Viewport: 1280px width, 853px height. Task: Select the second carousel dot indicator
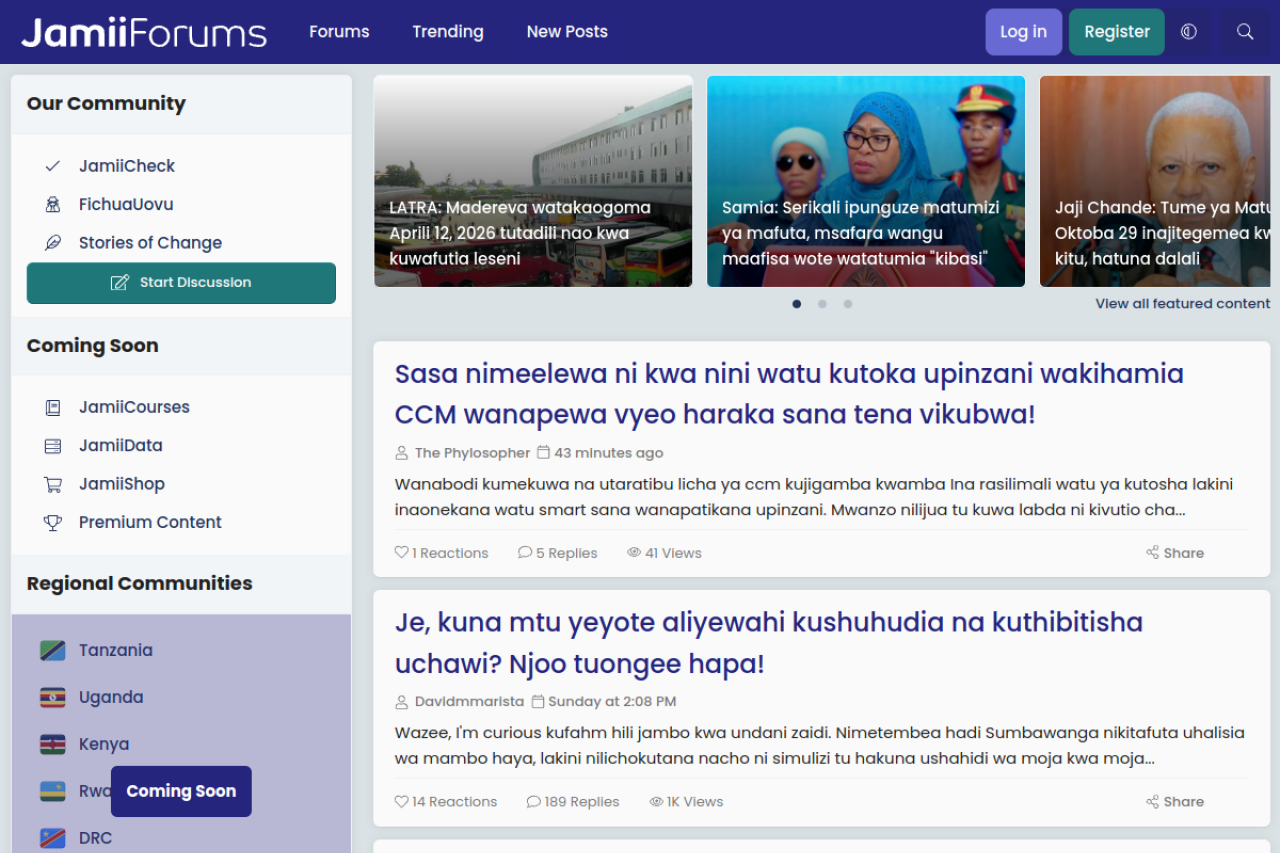coord(822,304)
